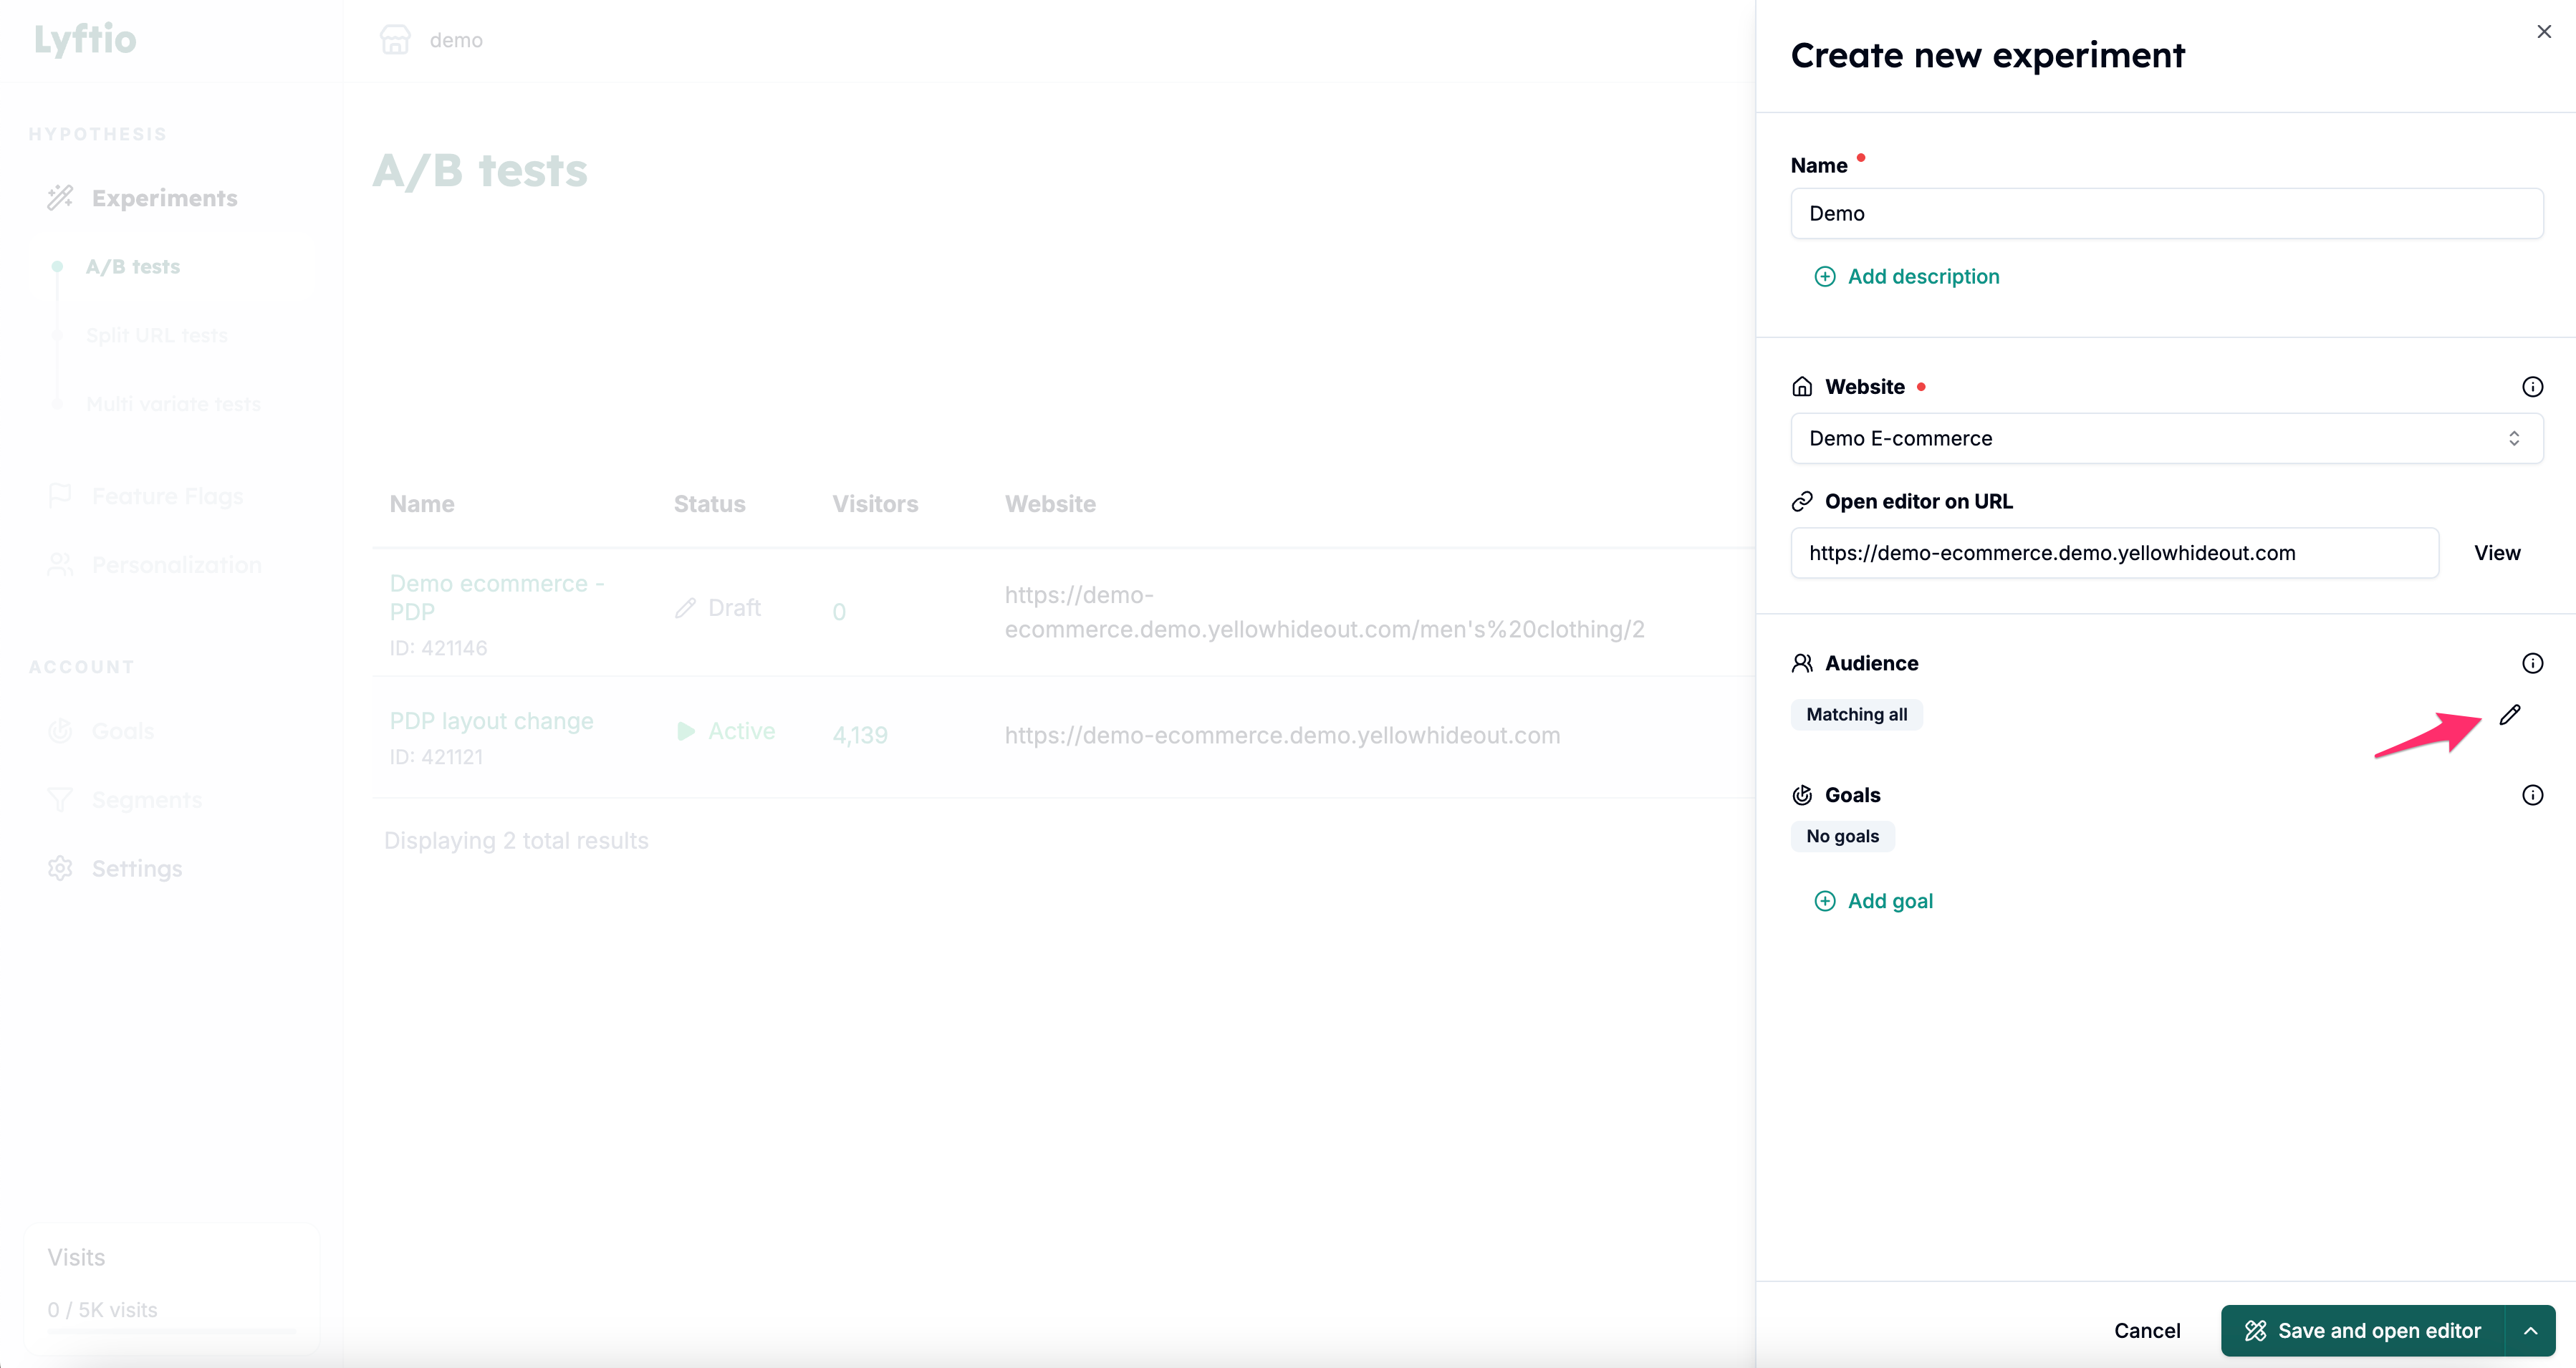Open the Website dropdown showing Demo E-commerce
Screen dimensions: 2576x1368
point(2166,438)
